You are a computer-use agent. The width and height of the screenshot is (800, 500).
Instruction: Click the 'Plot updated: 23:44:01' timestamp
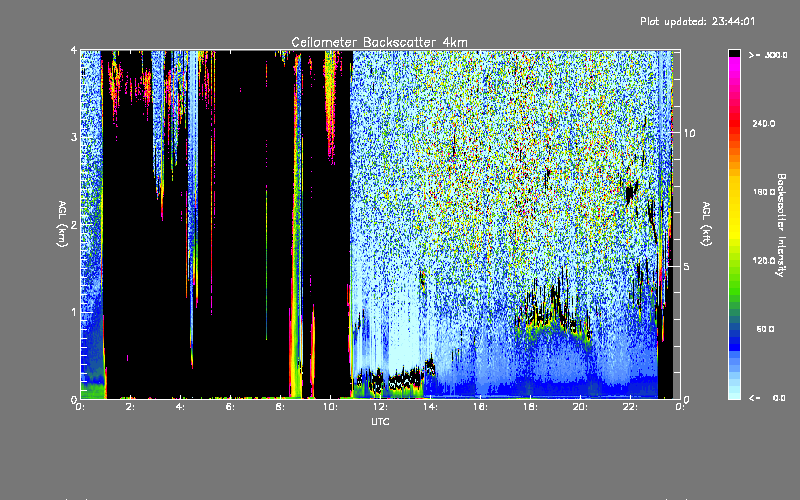pyautogui.click(x=697, y=21)
